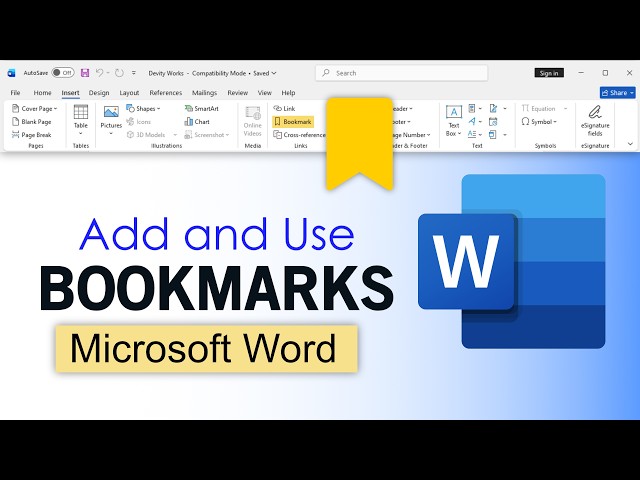Screen dimensions: 640x480
Task: Click the Undo arrow icon
Action: pos(99,73)
